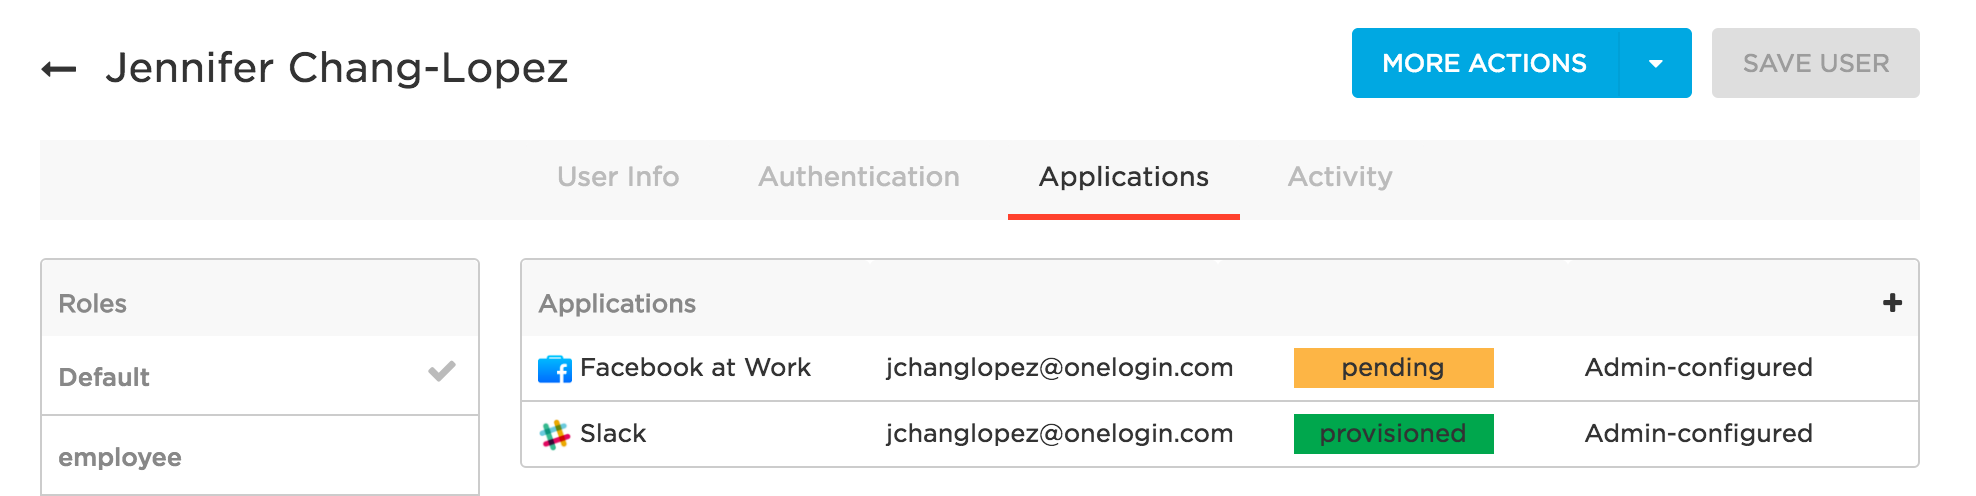Select the Default role row

260,376
